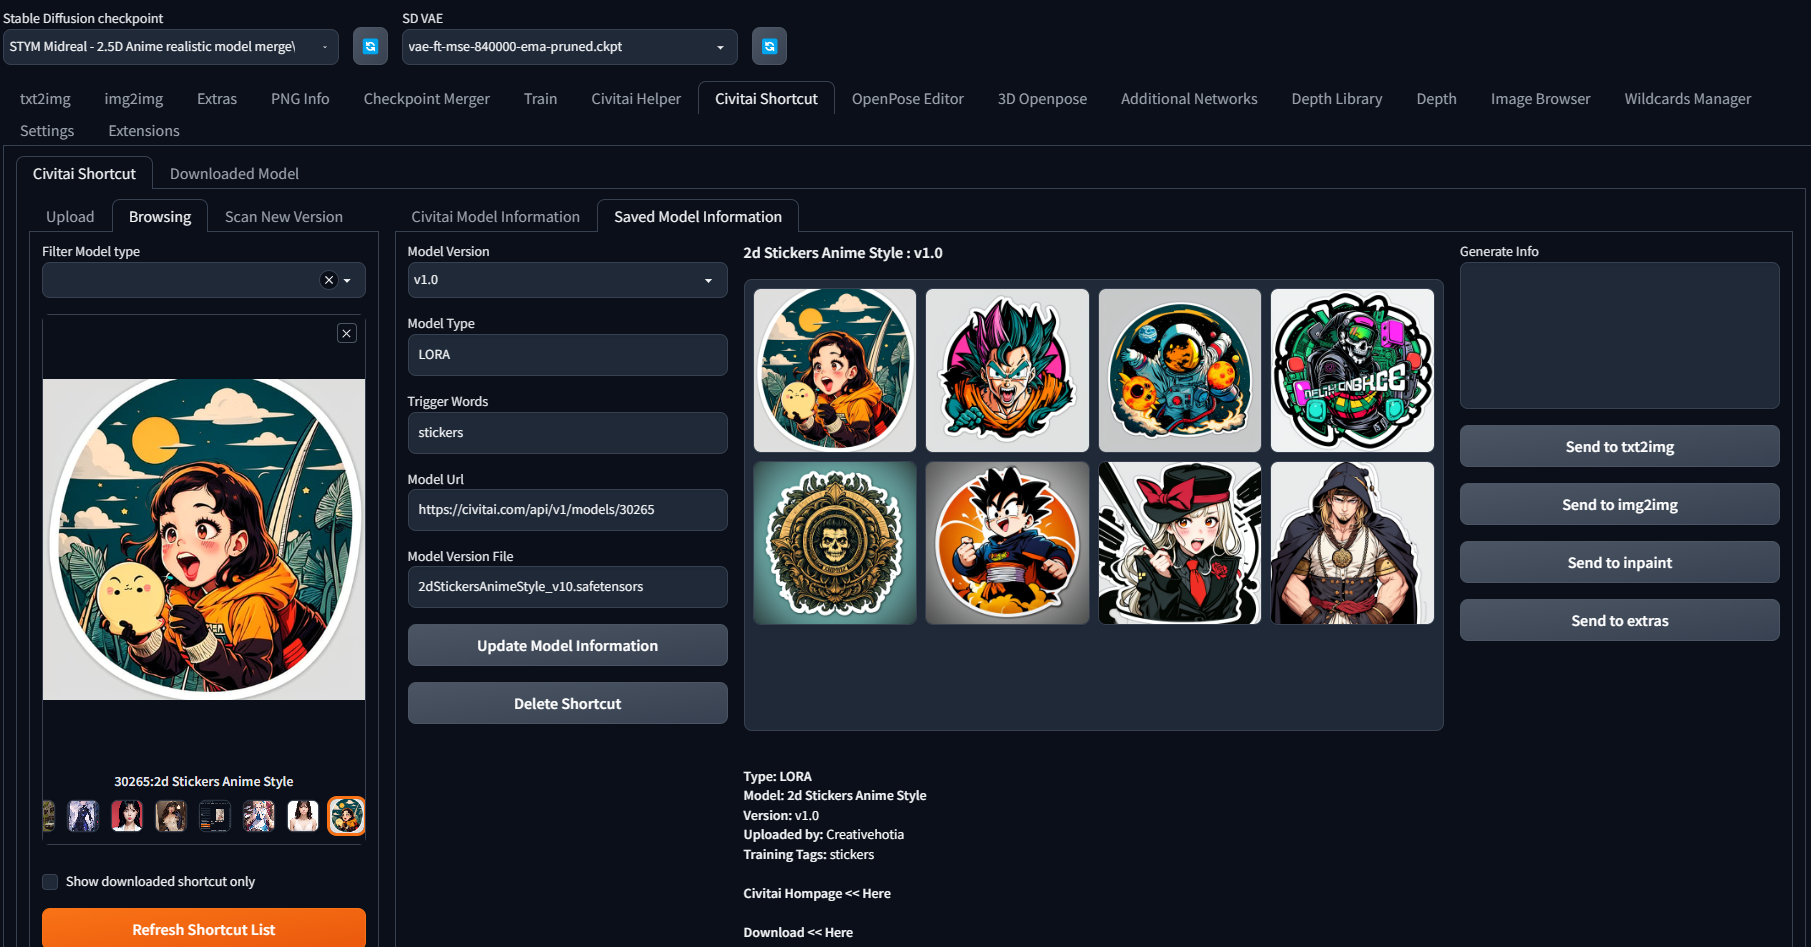The image size is (1811, 947).
Task: Open the Extensions tab
Action: [144, 131]
